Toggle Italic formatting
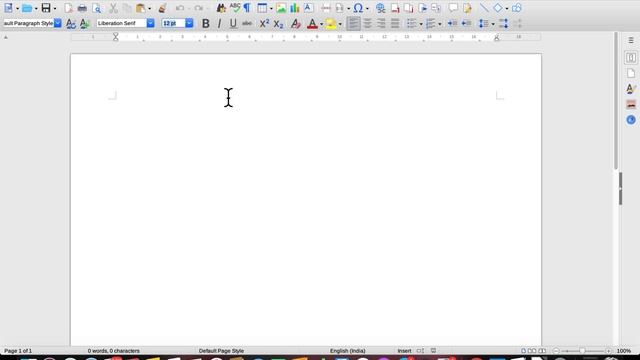 (220, 24)
